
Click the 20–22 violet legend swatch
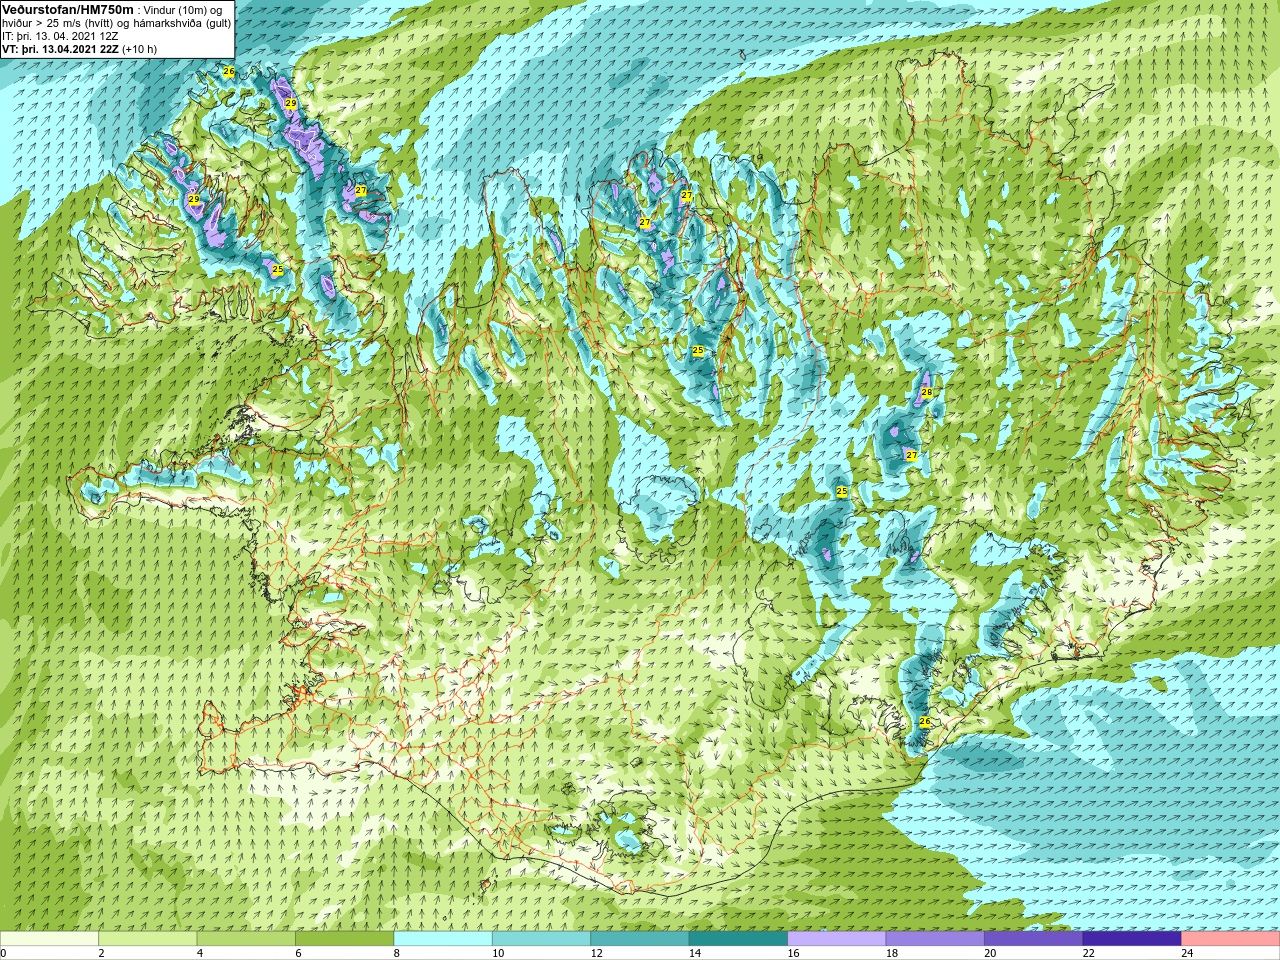(x=1034, y=939)
